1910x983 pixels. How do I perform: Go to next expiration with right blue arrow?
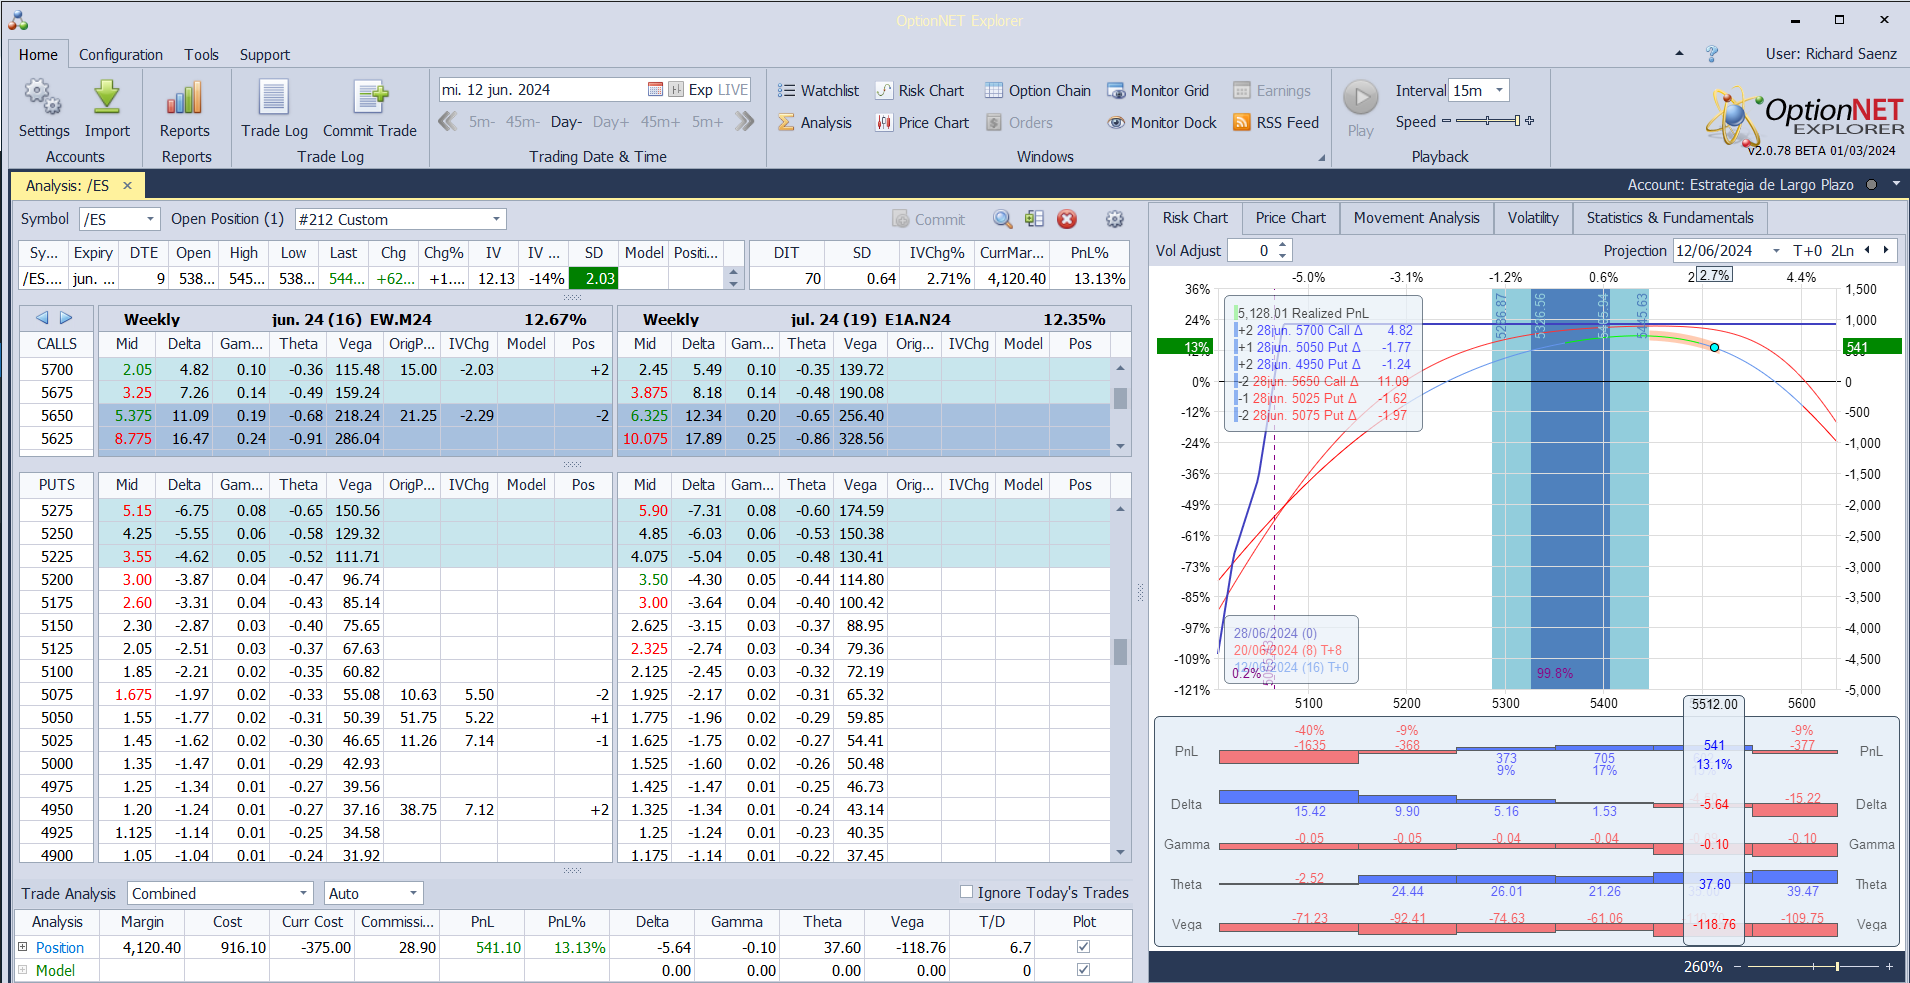coord(66,318)
